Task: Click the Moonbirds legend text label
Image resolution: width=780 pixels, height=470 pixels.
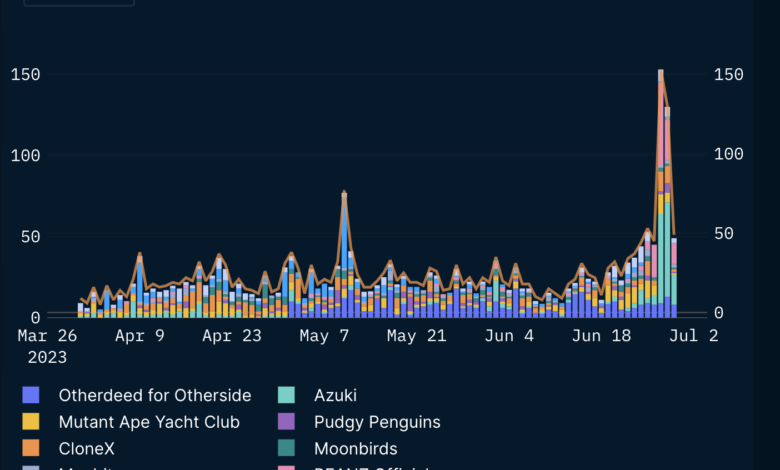Action: point(355,449)
